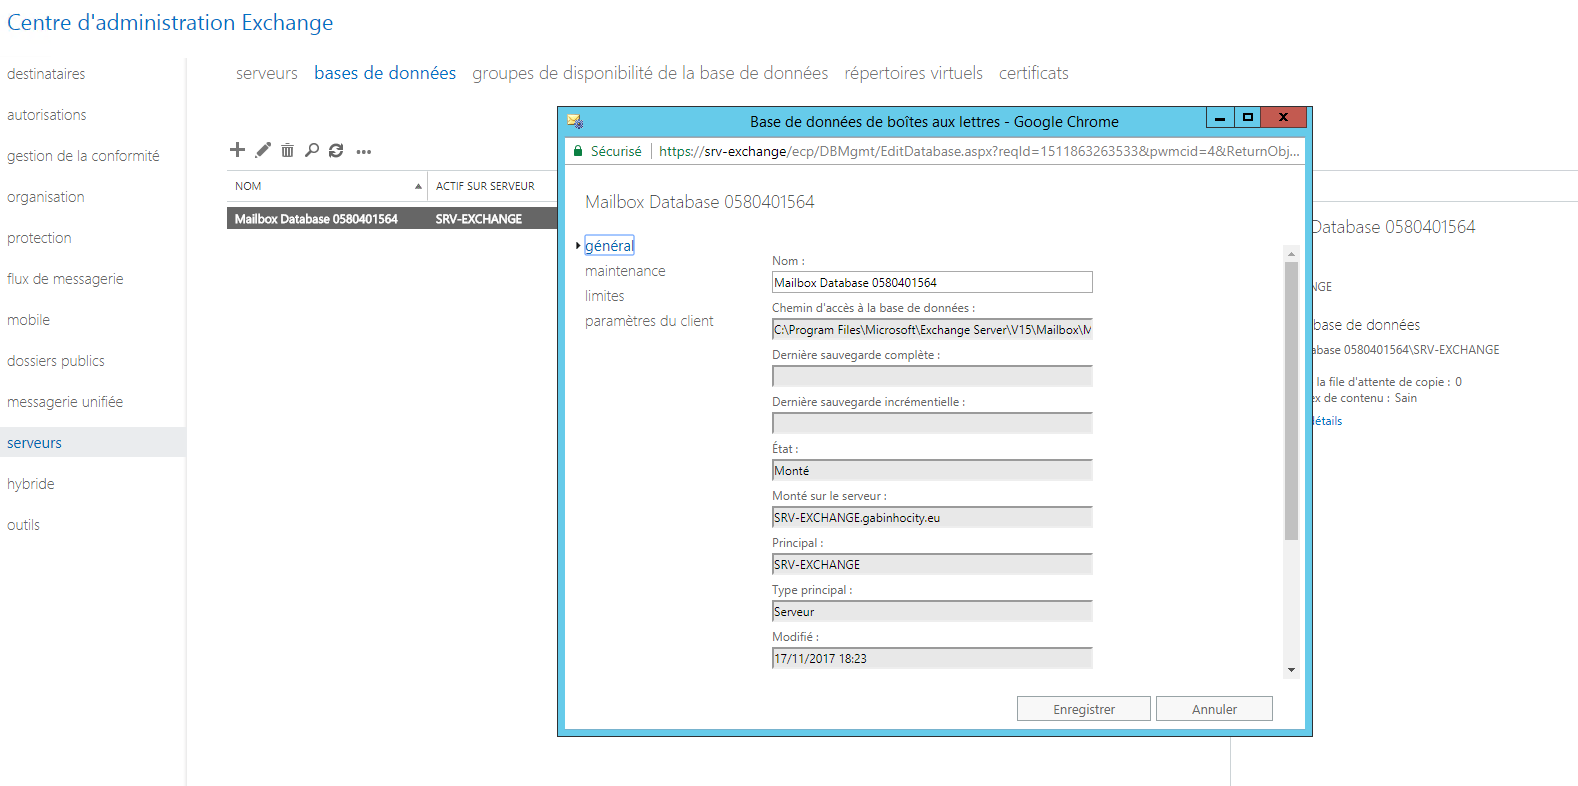Click the Enregistrer button

tap(1084, 709)
